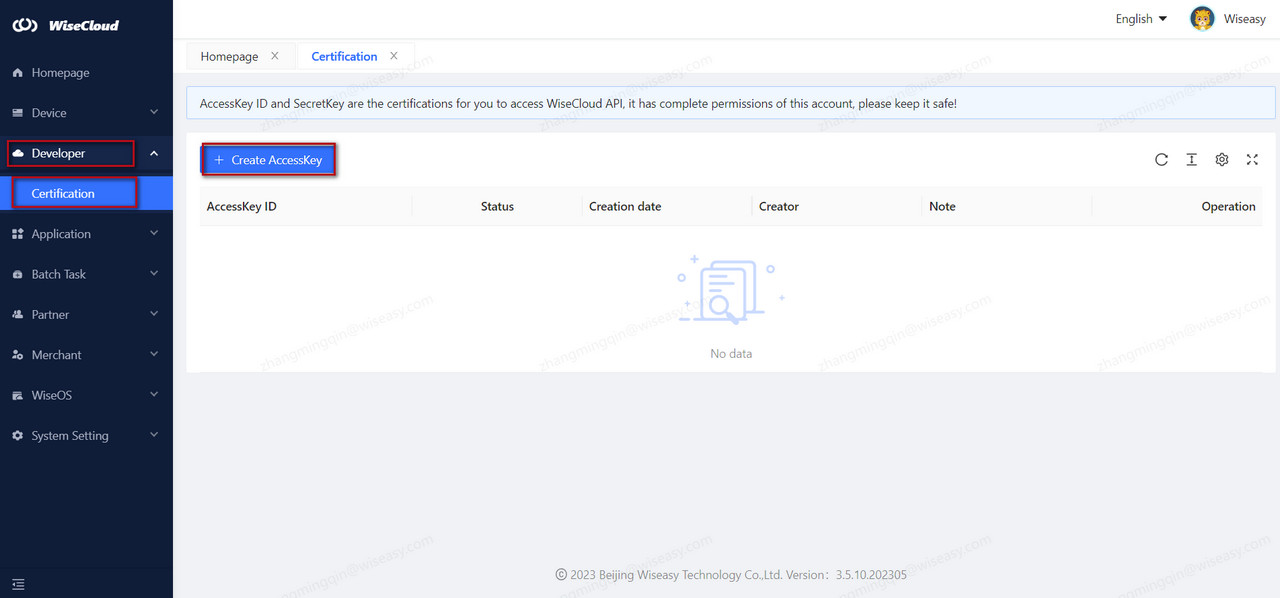1280x598 pixels.
Task: Open the table row density icon
Action: point(1191,160)
